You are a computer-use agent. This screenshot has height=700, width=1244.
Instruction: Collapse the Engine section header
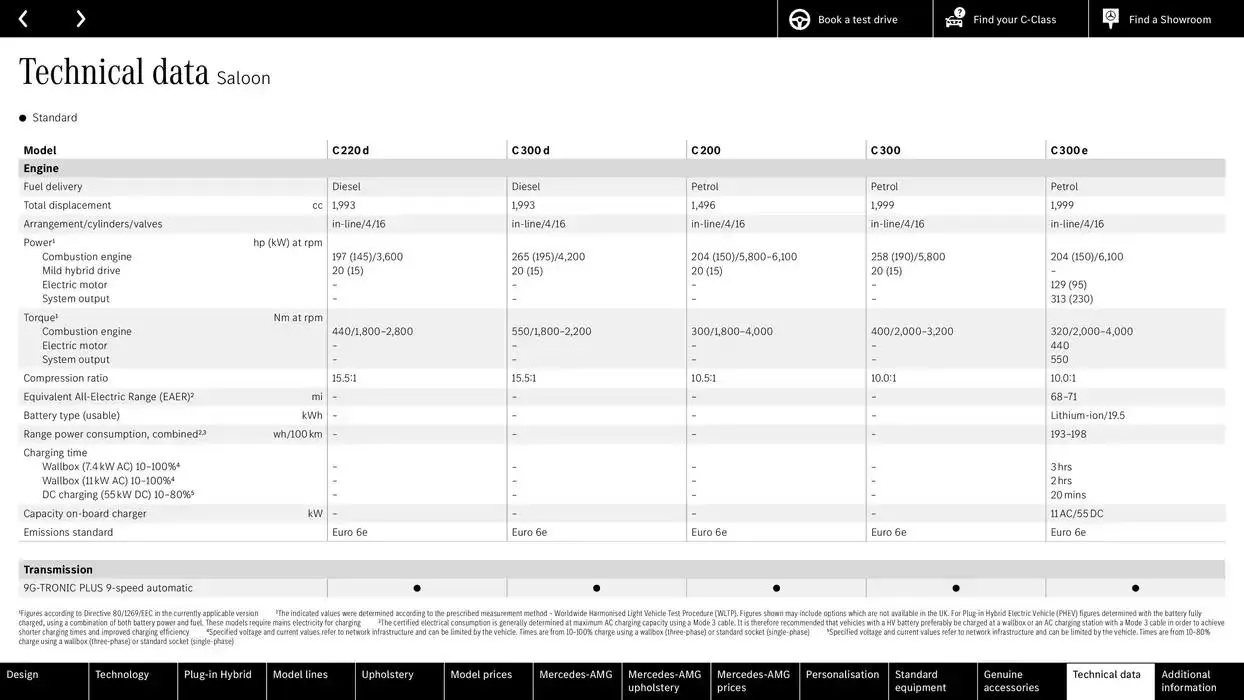click(40, 167)
